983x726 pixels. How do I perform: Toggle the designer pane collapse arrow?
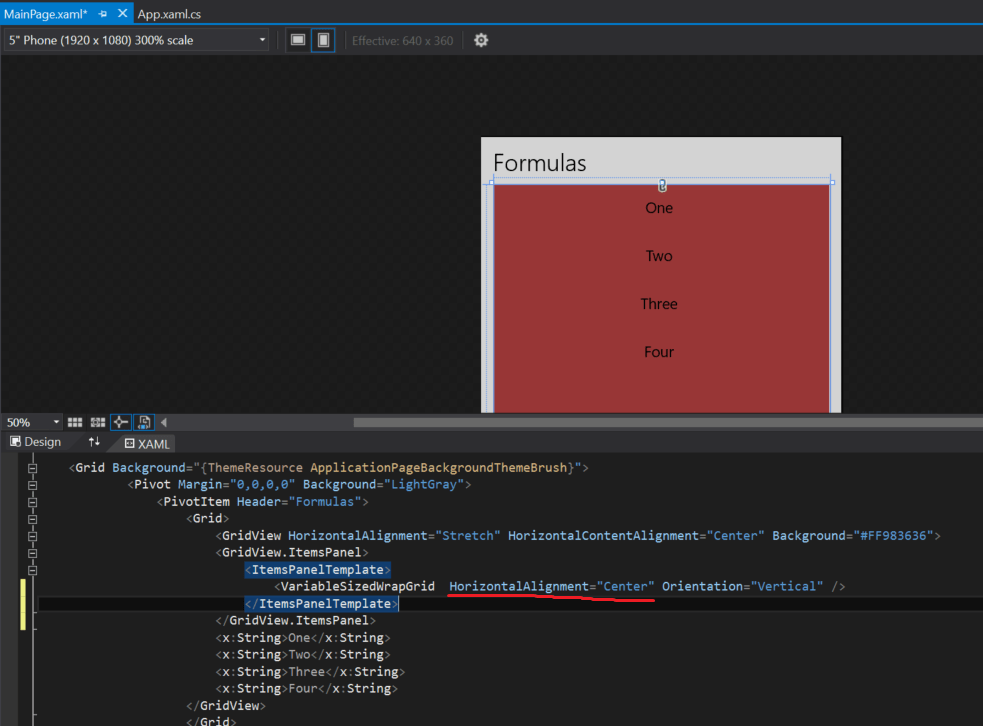click(x=164, y=421)
